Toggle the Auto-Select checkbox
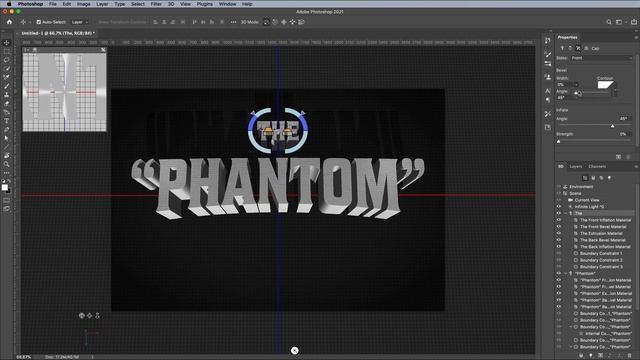The image size is (640, 360). [x=39, y=22]
